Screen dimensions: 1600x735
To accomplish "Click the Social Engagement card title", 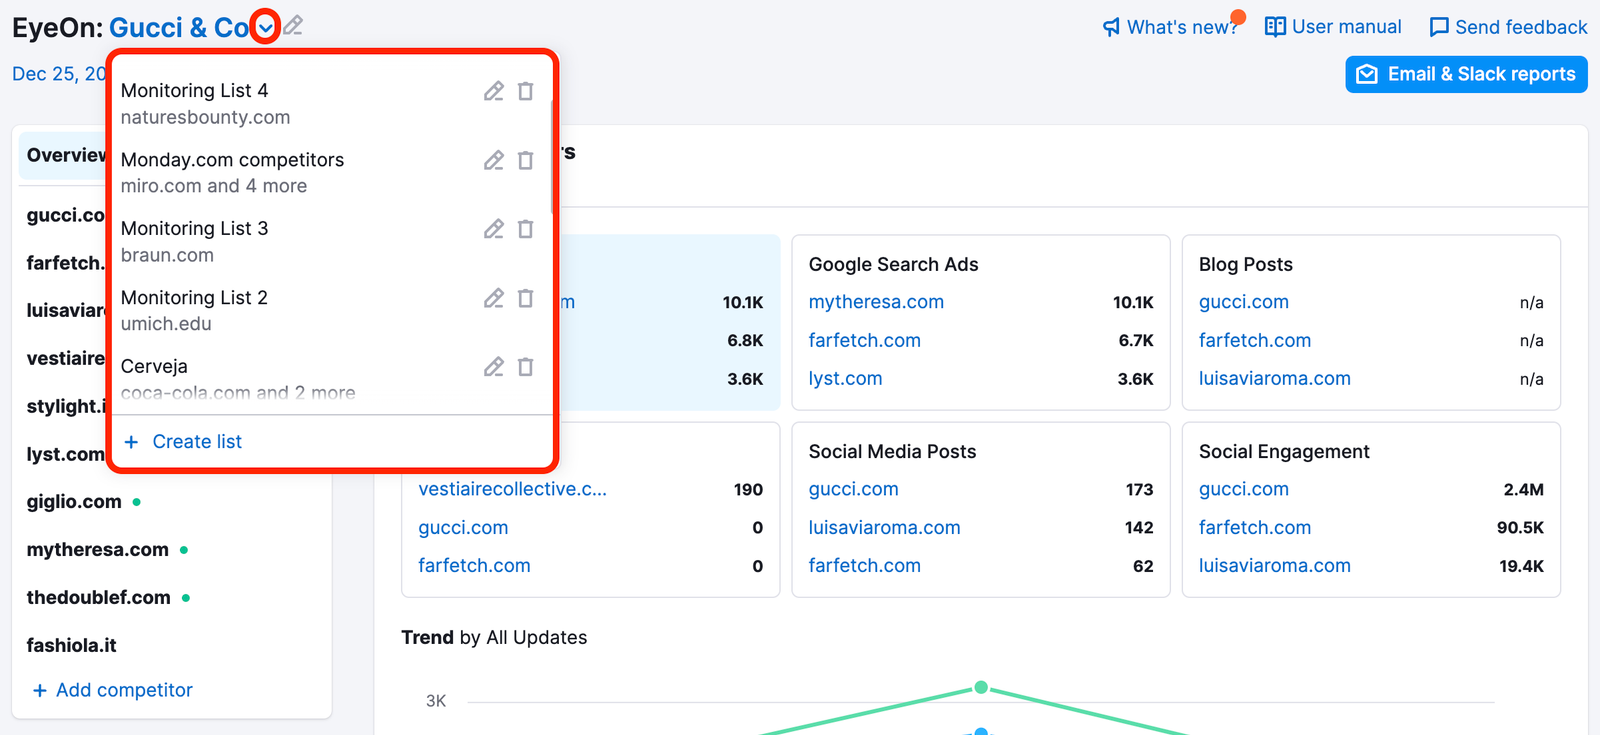I will coord(1284,452).
